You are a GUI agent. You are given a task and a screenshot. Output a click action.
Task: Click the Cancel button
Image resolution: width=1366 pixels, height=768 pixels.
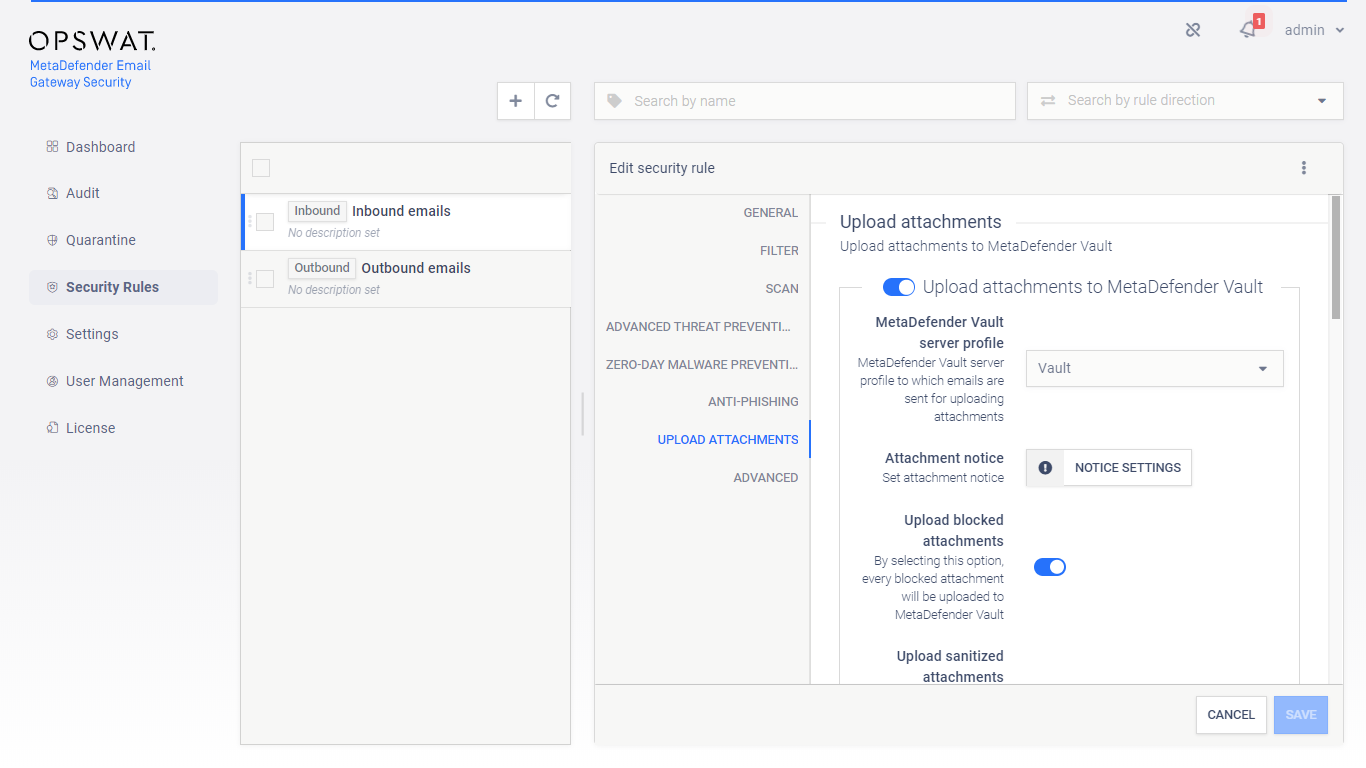(x=1231, y=715)
